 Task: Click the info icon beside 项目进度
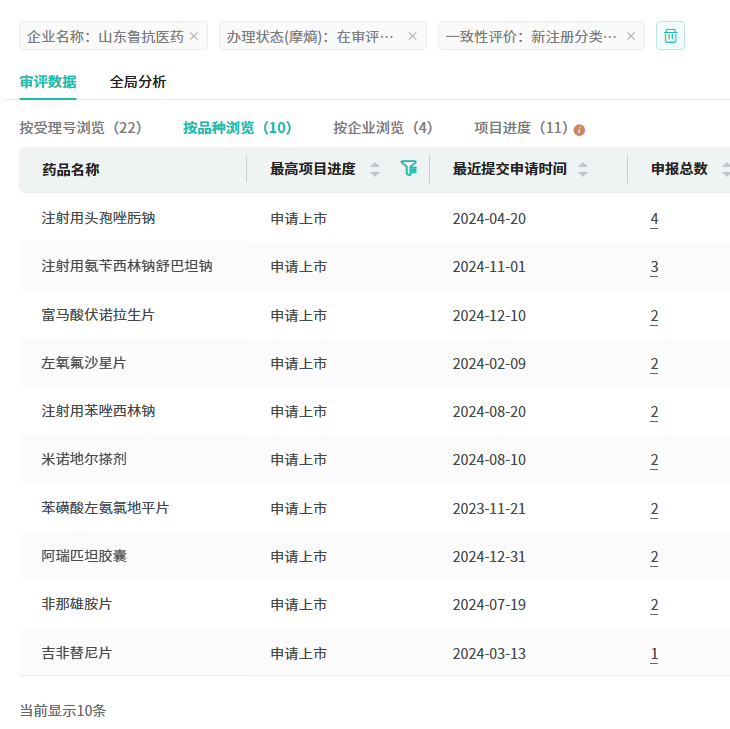pos(579,129)
